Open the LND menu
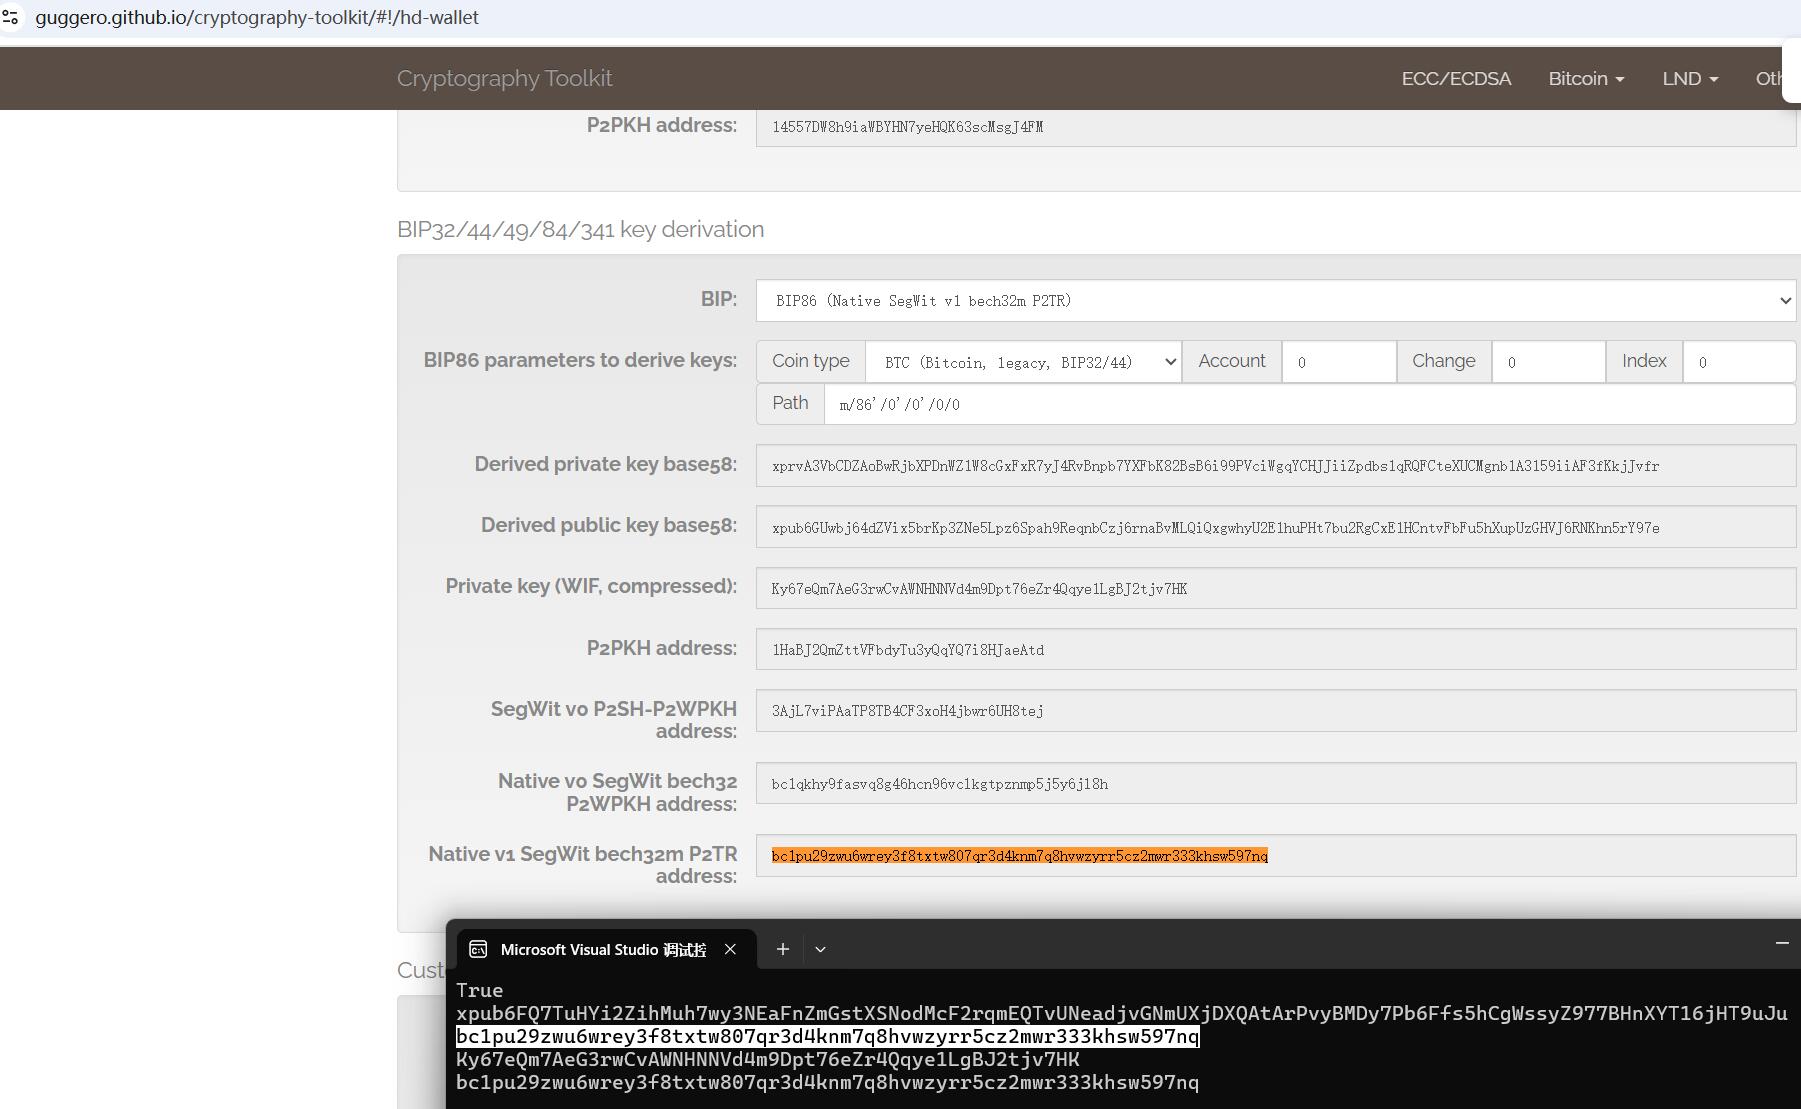1801x1109 pixels. [x=1689, y=78]
